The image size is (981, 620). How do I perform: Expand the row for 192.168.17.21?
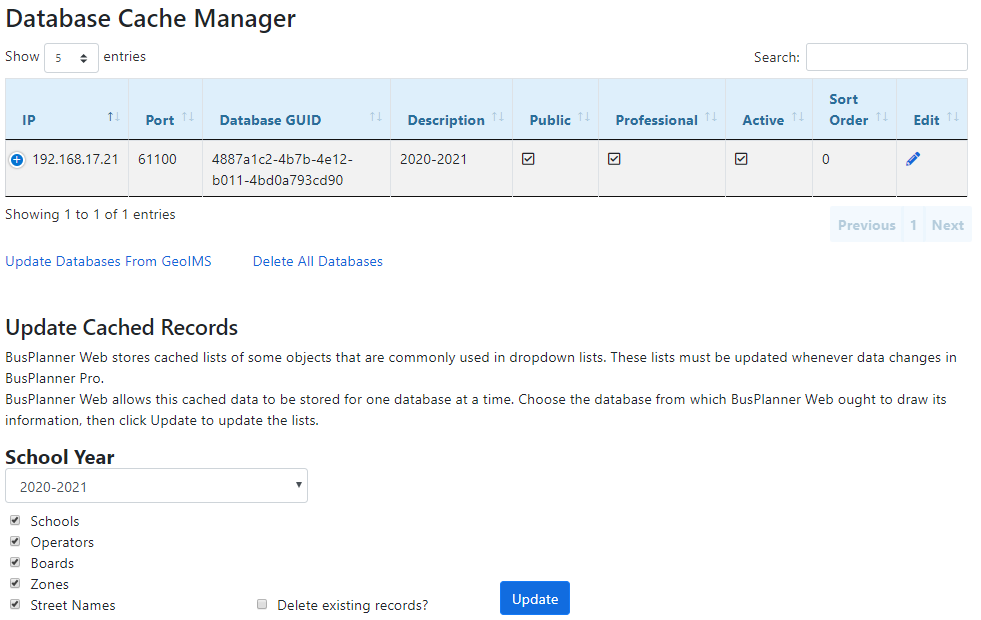(15, 158)
